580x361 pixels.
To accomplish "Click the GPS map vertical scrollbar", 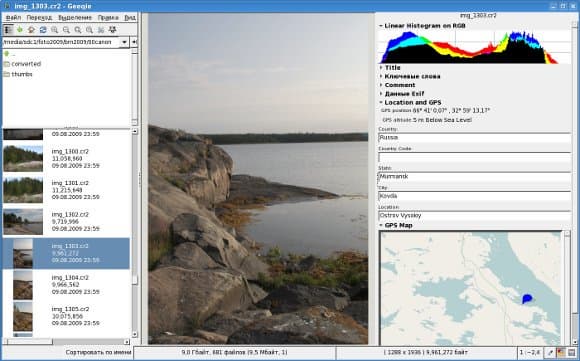I will click(x=567, y=289).
